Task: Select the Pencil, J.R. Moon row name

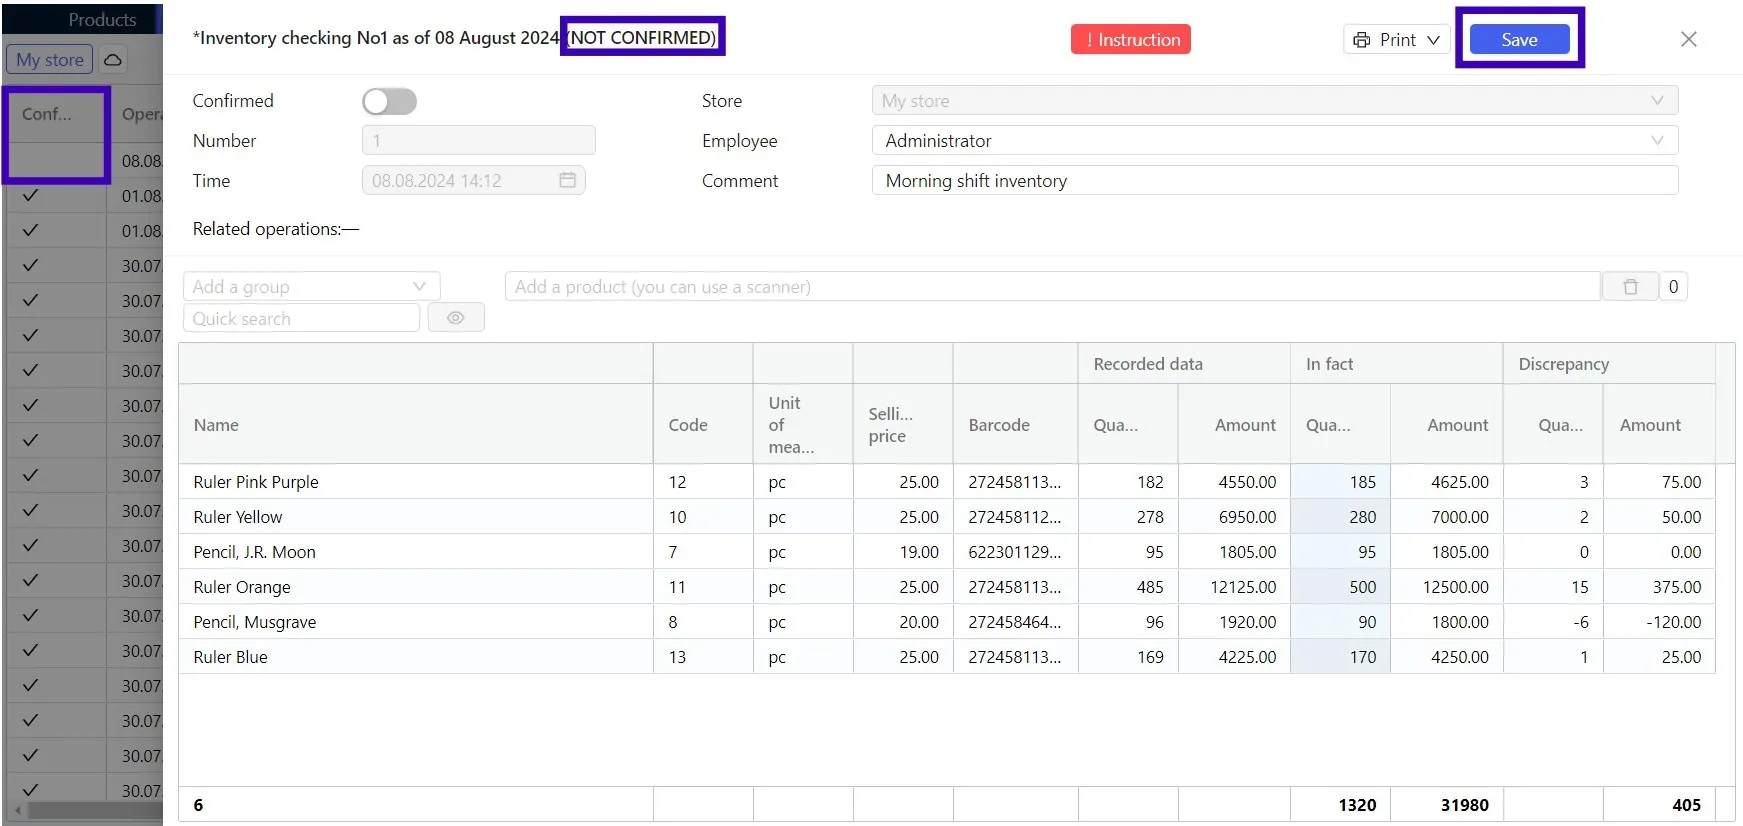Action: pyautogui.click(x=254, y=552)
